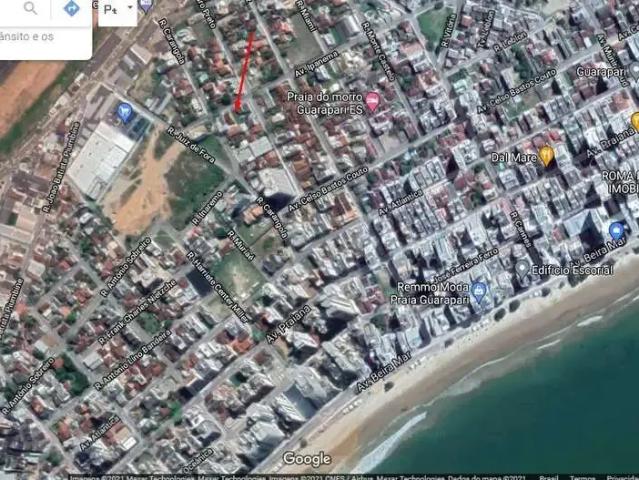This screenshot has height=480, width=639.
Task: Click the Guarapari city label
Action: point(601,72)
